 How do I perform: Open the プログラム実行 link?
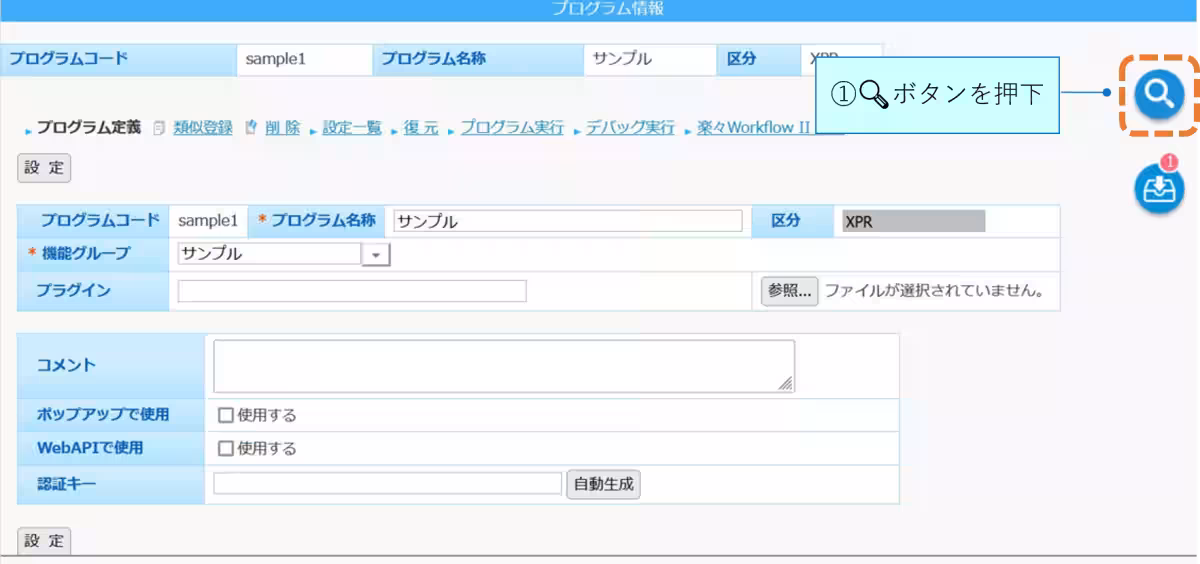coord(512,128)
